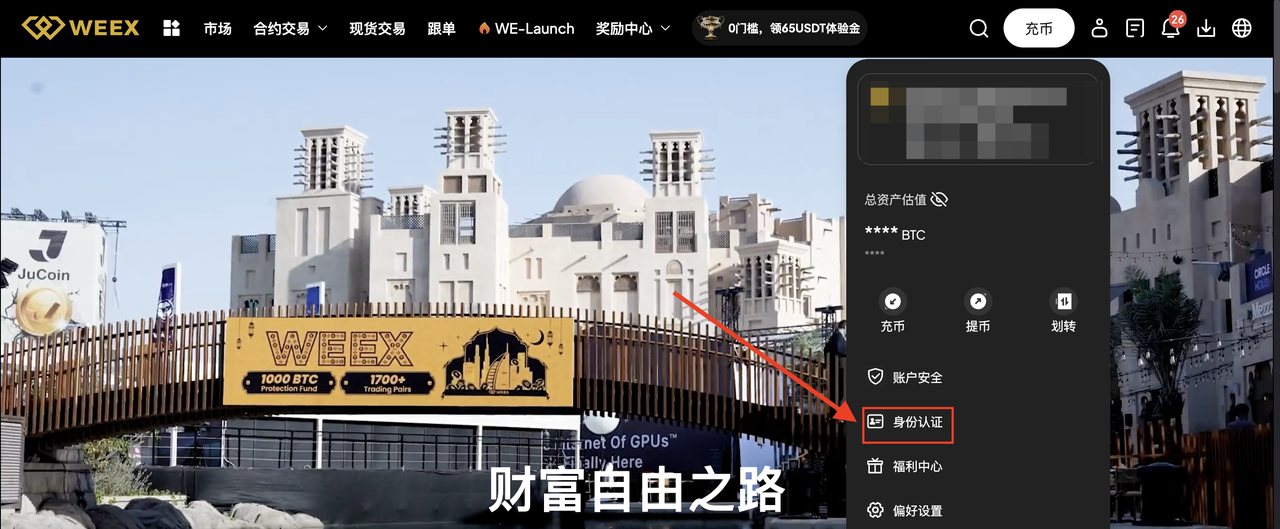Click the 65USDT trial bonus banner
Image resolution: width=1280 pixels, height=529 pixels.
coord(779,28)
